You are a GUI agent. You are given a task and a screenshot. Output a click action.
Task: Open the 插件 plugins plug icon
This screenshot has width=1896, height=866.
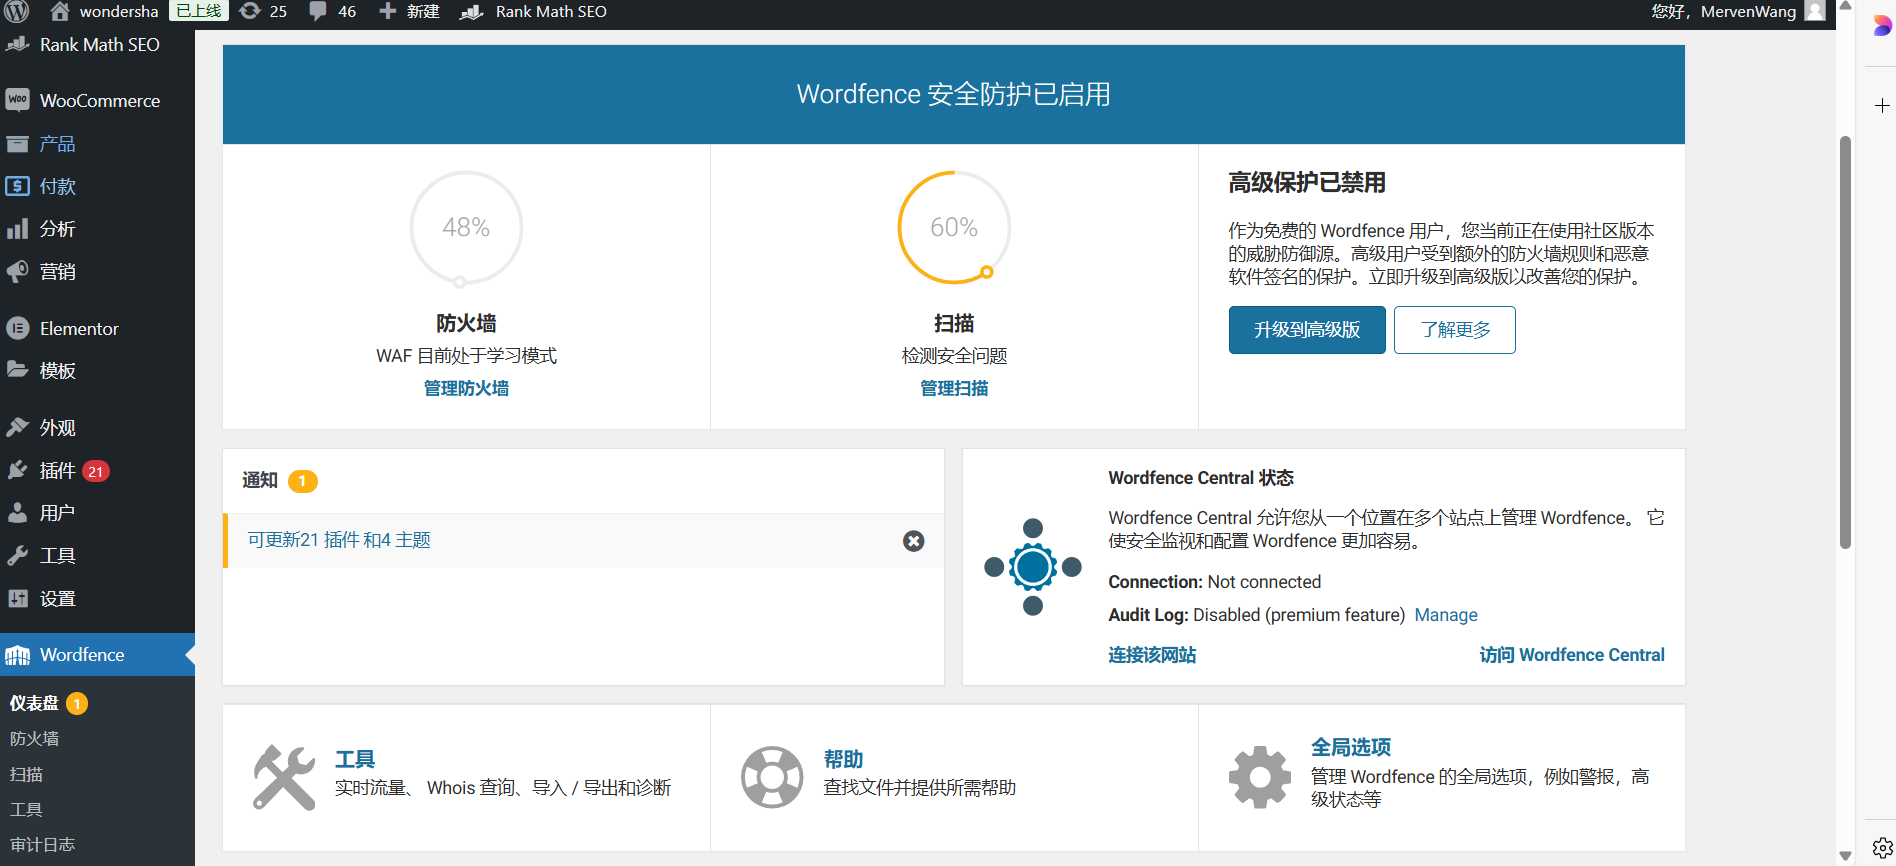click(17, 470)
